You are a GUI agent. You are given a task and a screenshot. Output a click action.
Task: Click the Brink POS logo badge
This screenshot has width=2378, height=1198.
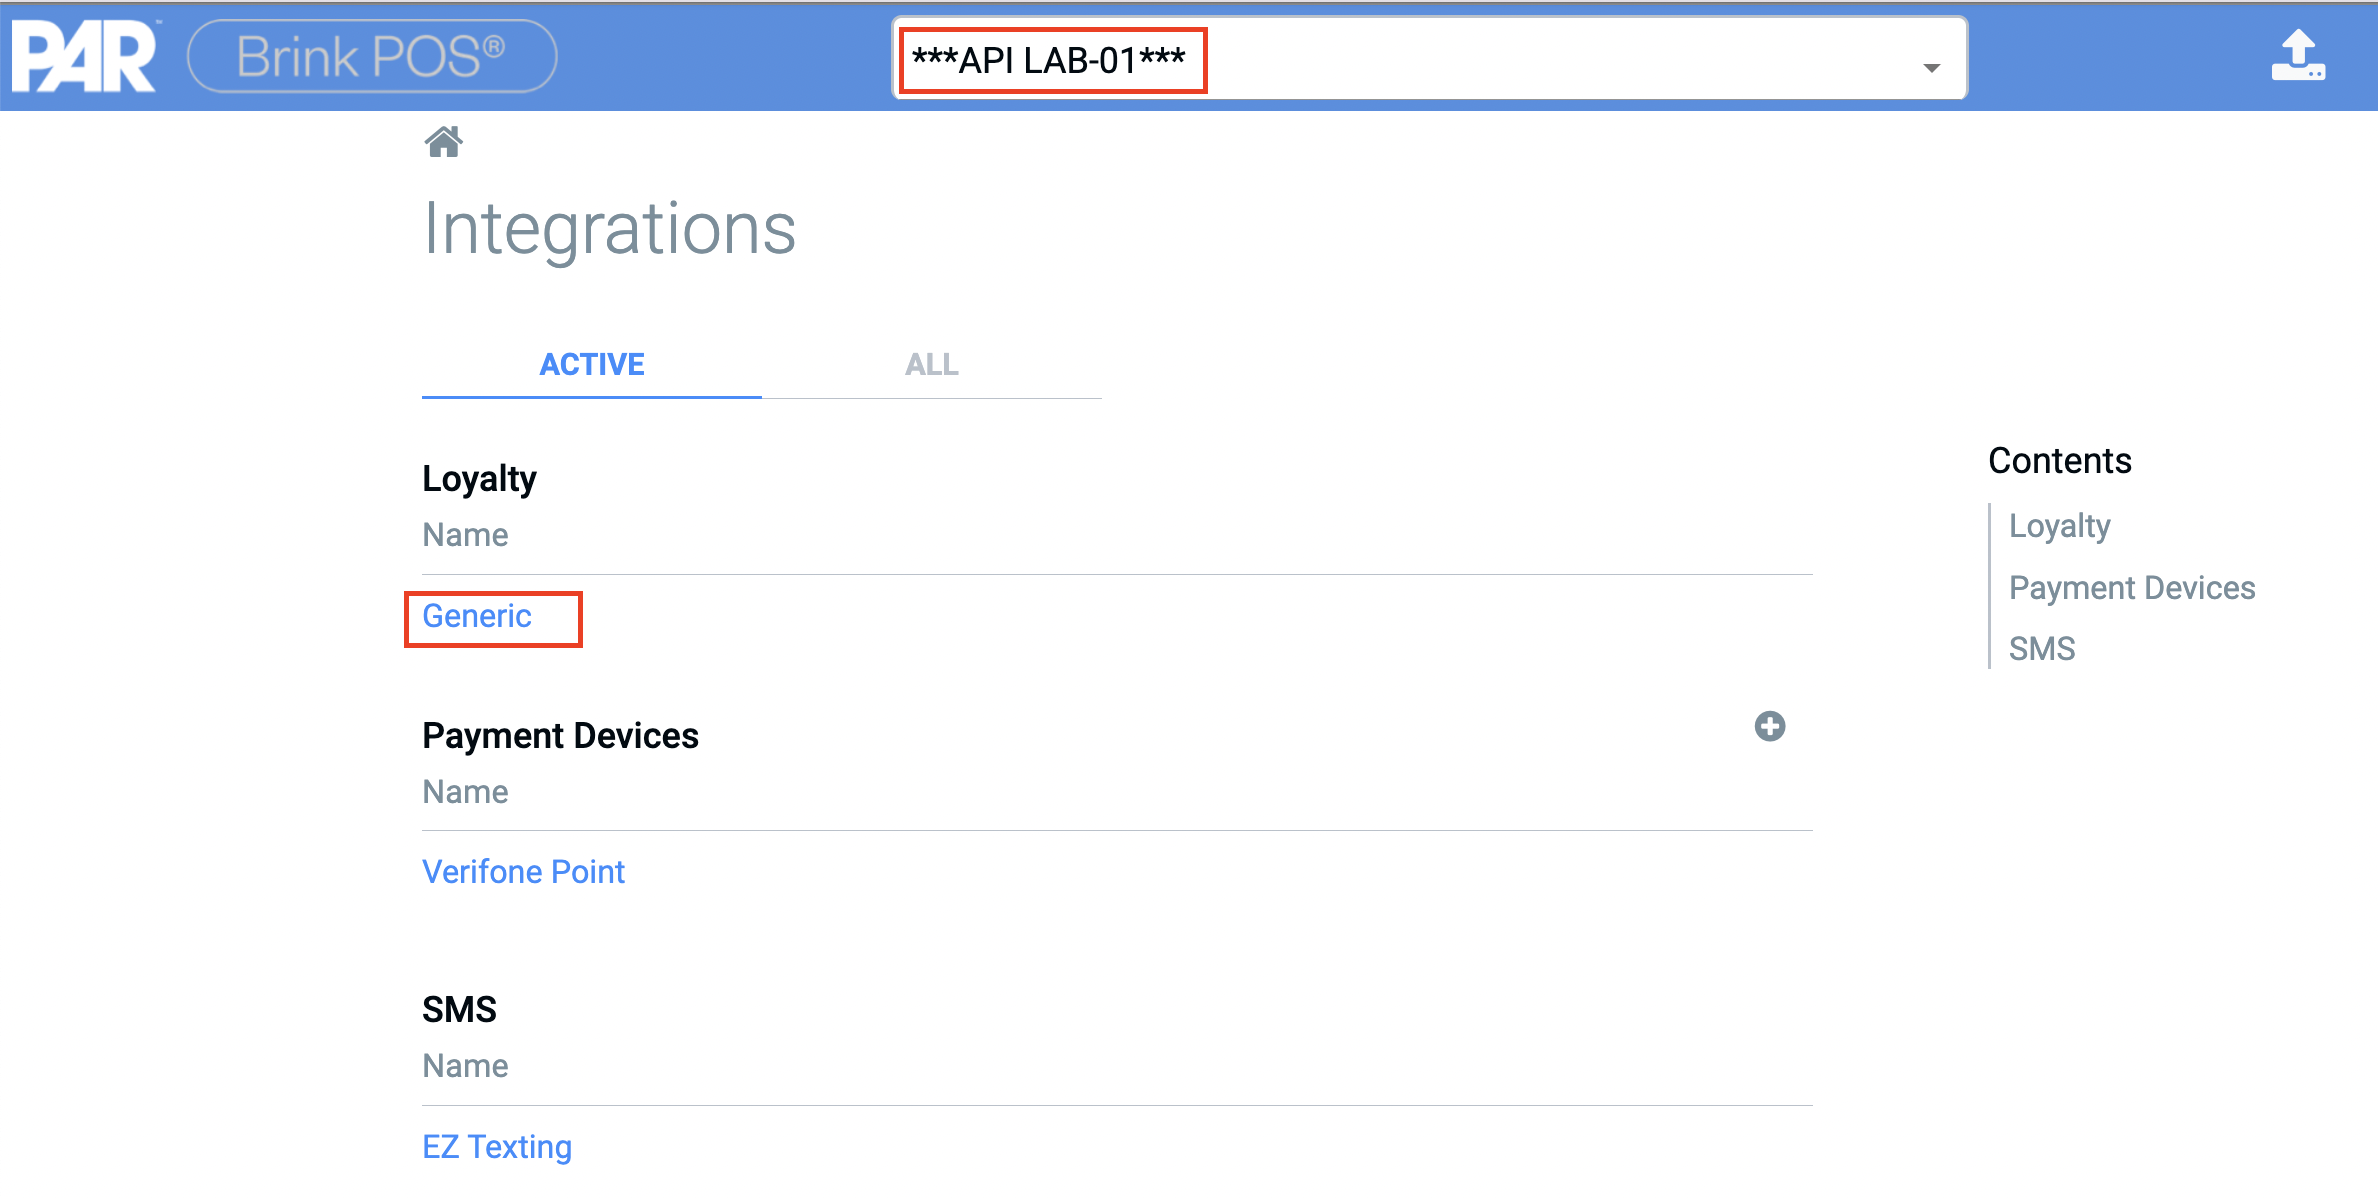371,57
